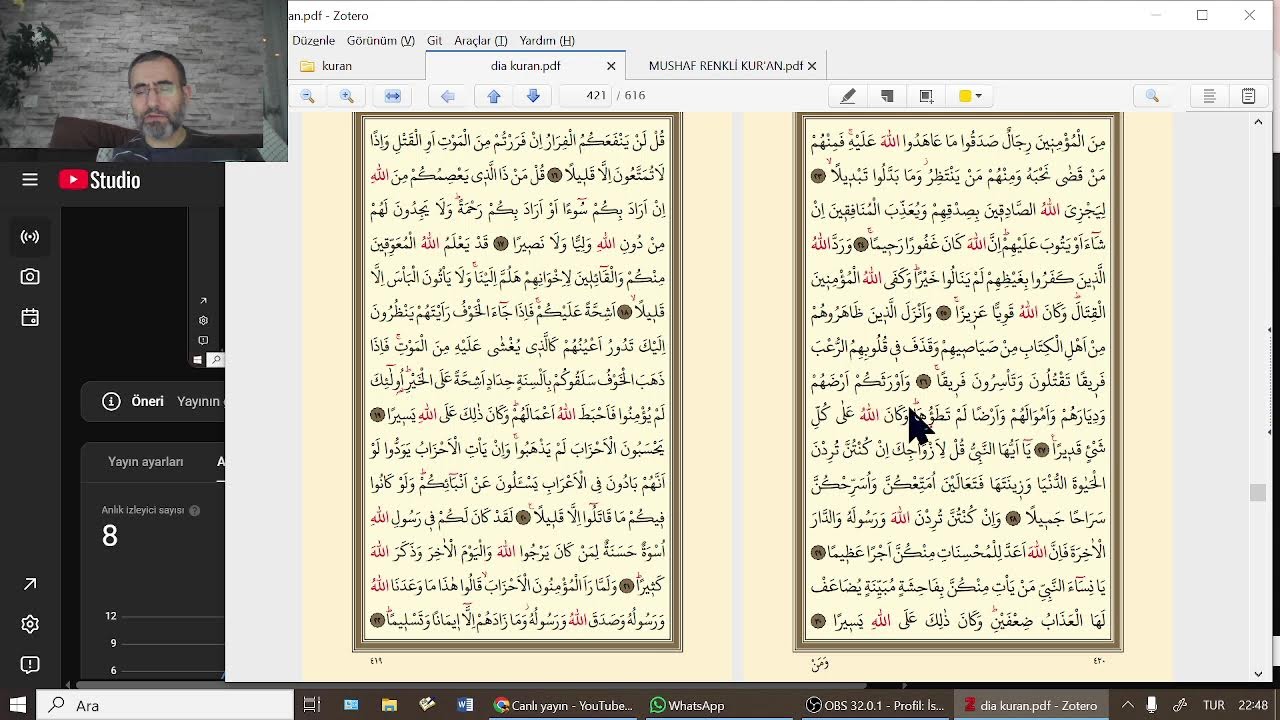Click dia kuran.pdf Zotero taskbar button
The width and height of the screenshot is (1280, 720).
coord(1030,705)
